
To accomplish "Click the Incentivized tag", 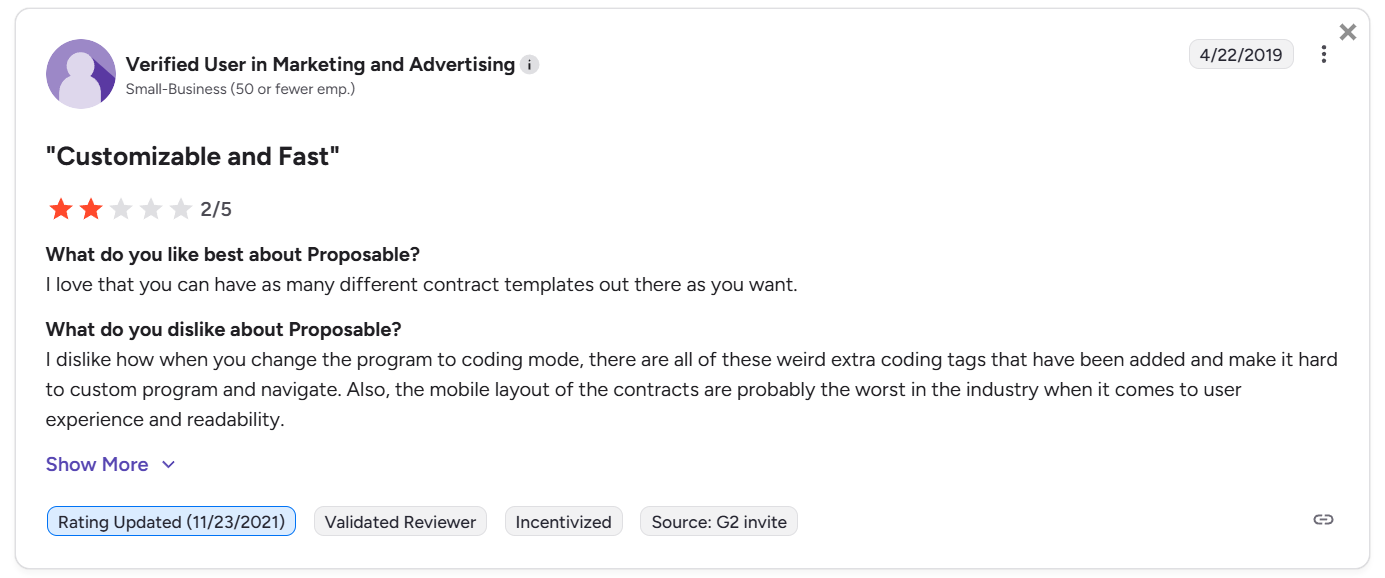I will pyautogui.click(x=563, y=521).
